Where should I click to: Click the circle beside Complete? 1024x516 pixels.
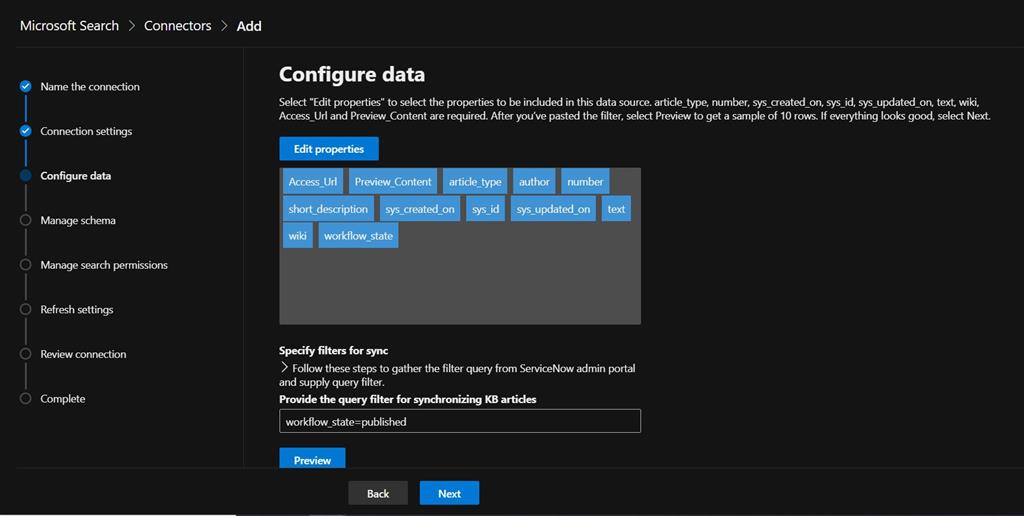tap(25, 398)
